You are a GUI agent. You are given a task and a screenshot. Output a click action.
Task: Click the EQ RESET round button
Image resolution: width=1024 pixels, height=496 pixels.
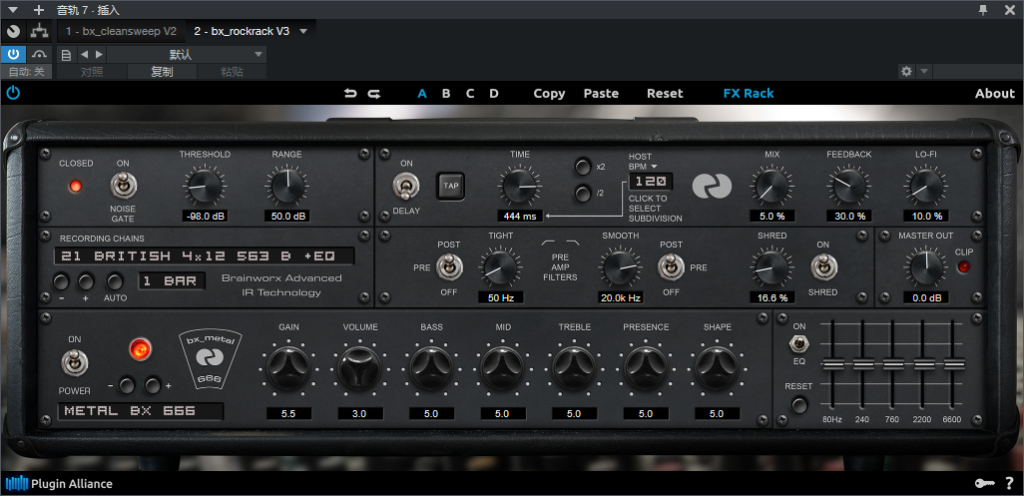pos(799,405)
